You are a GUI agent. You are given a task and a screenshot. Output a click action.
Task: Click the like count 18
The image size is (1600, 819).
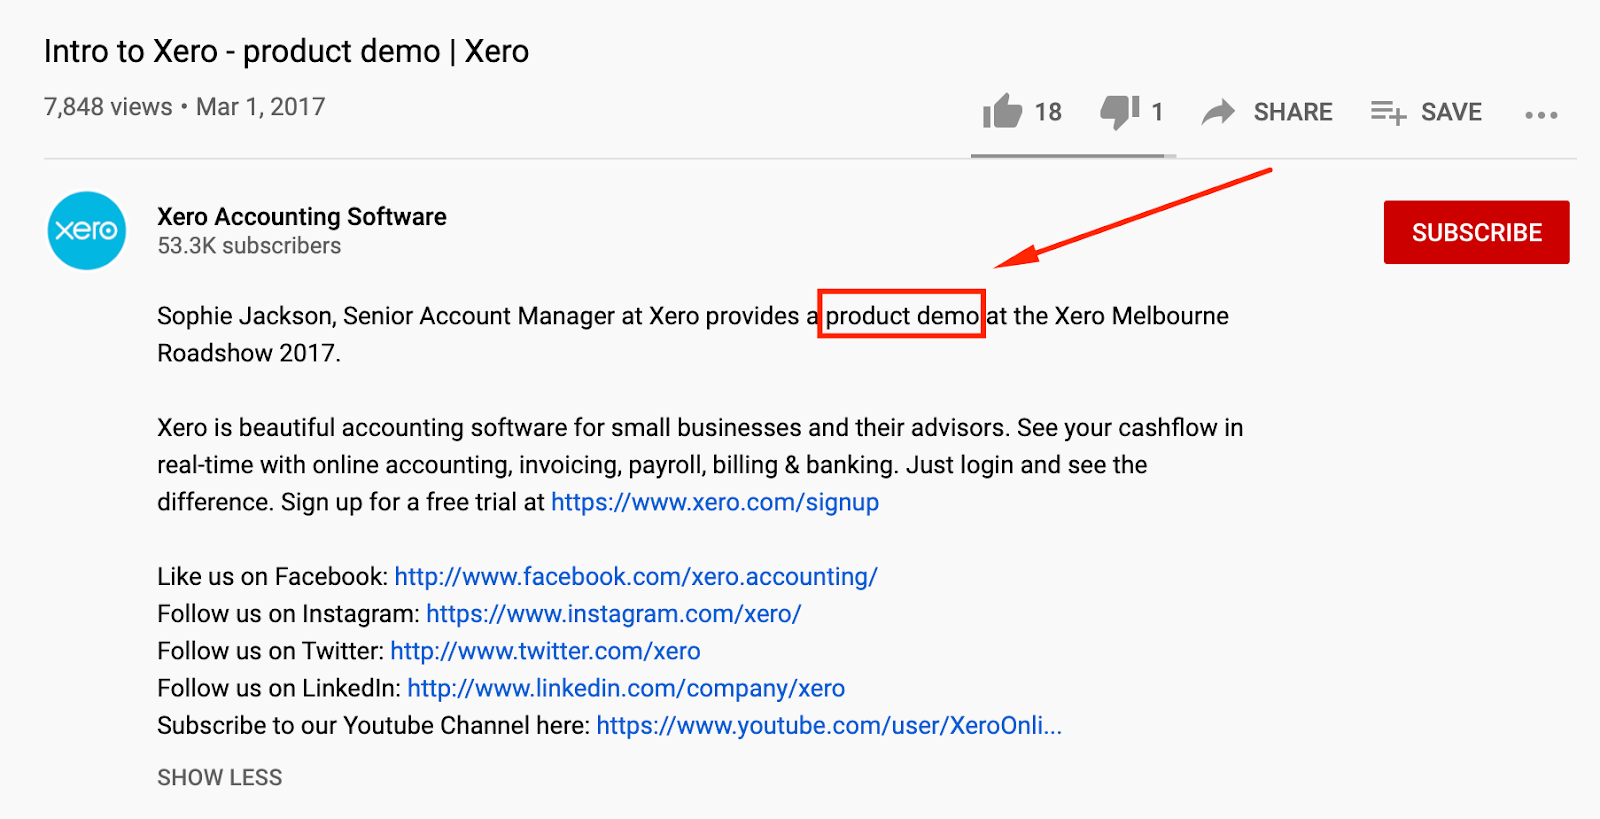(x=1048, y=112)
